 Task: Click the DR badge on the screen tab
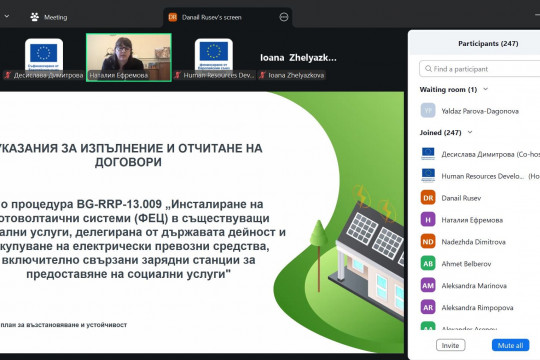(x=173, y=17)
